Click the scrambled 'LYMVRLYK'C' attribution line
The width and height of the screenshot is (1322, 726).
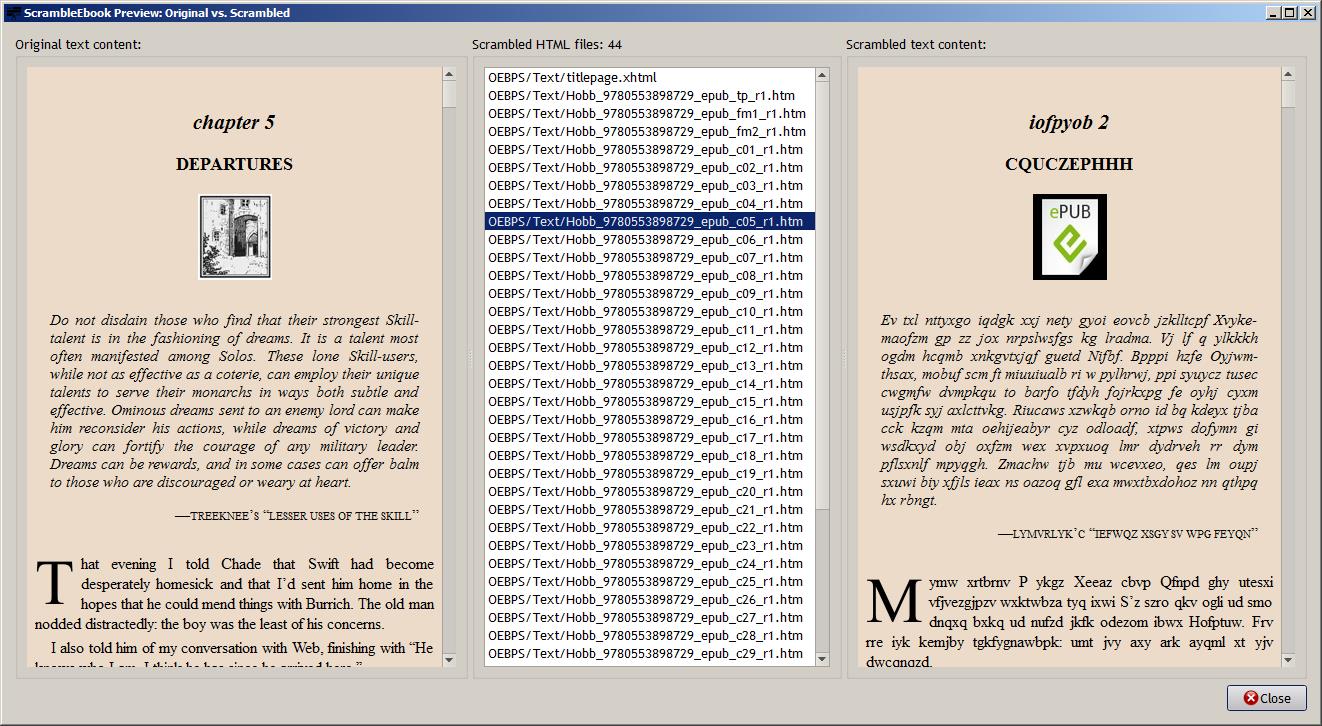[1127, 534]
